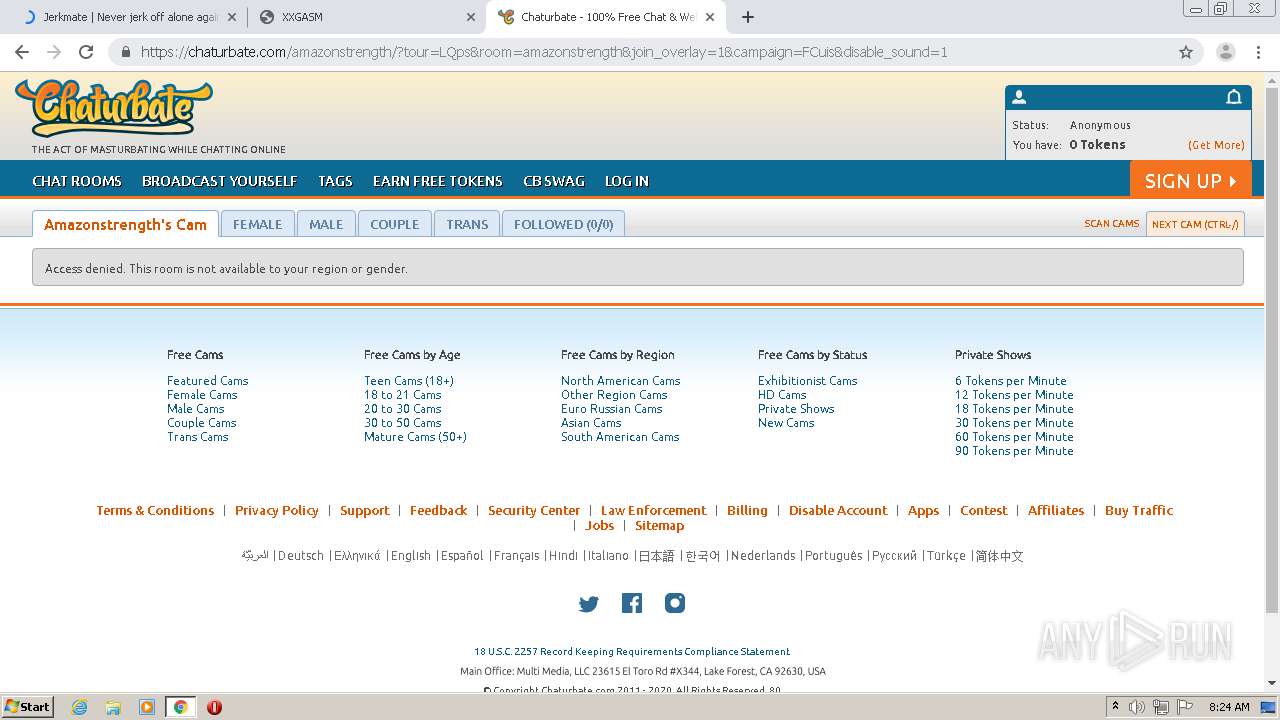This screenshot has width=1280, height=720.
Task: Open 6 Tokens per Minute link
Action: pyautogui.click(x=1011, y=381)
